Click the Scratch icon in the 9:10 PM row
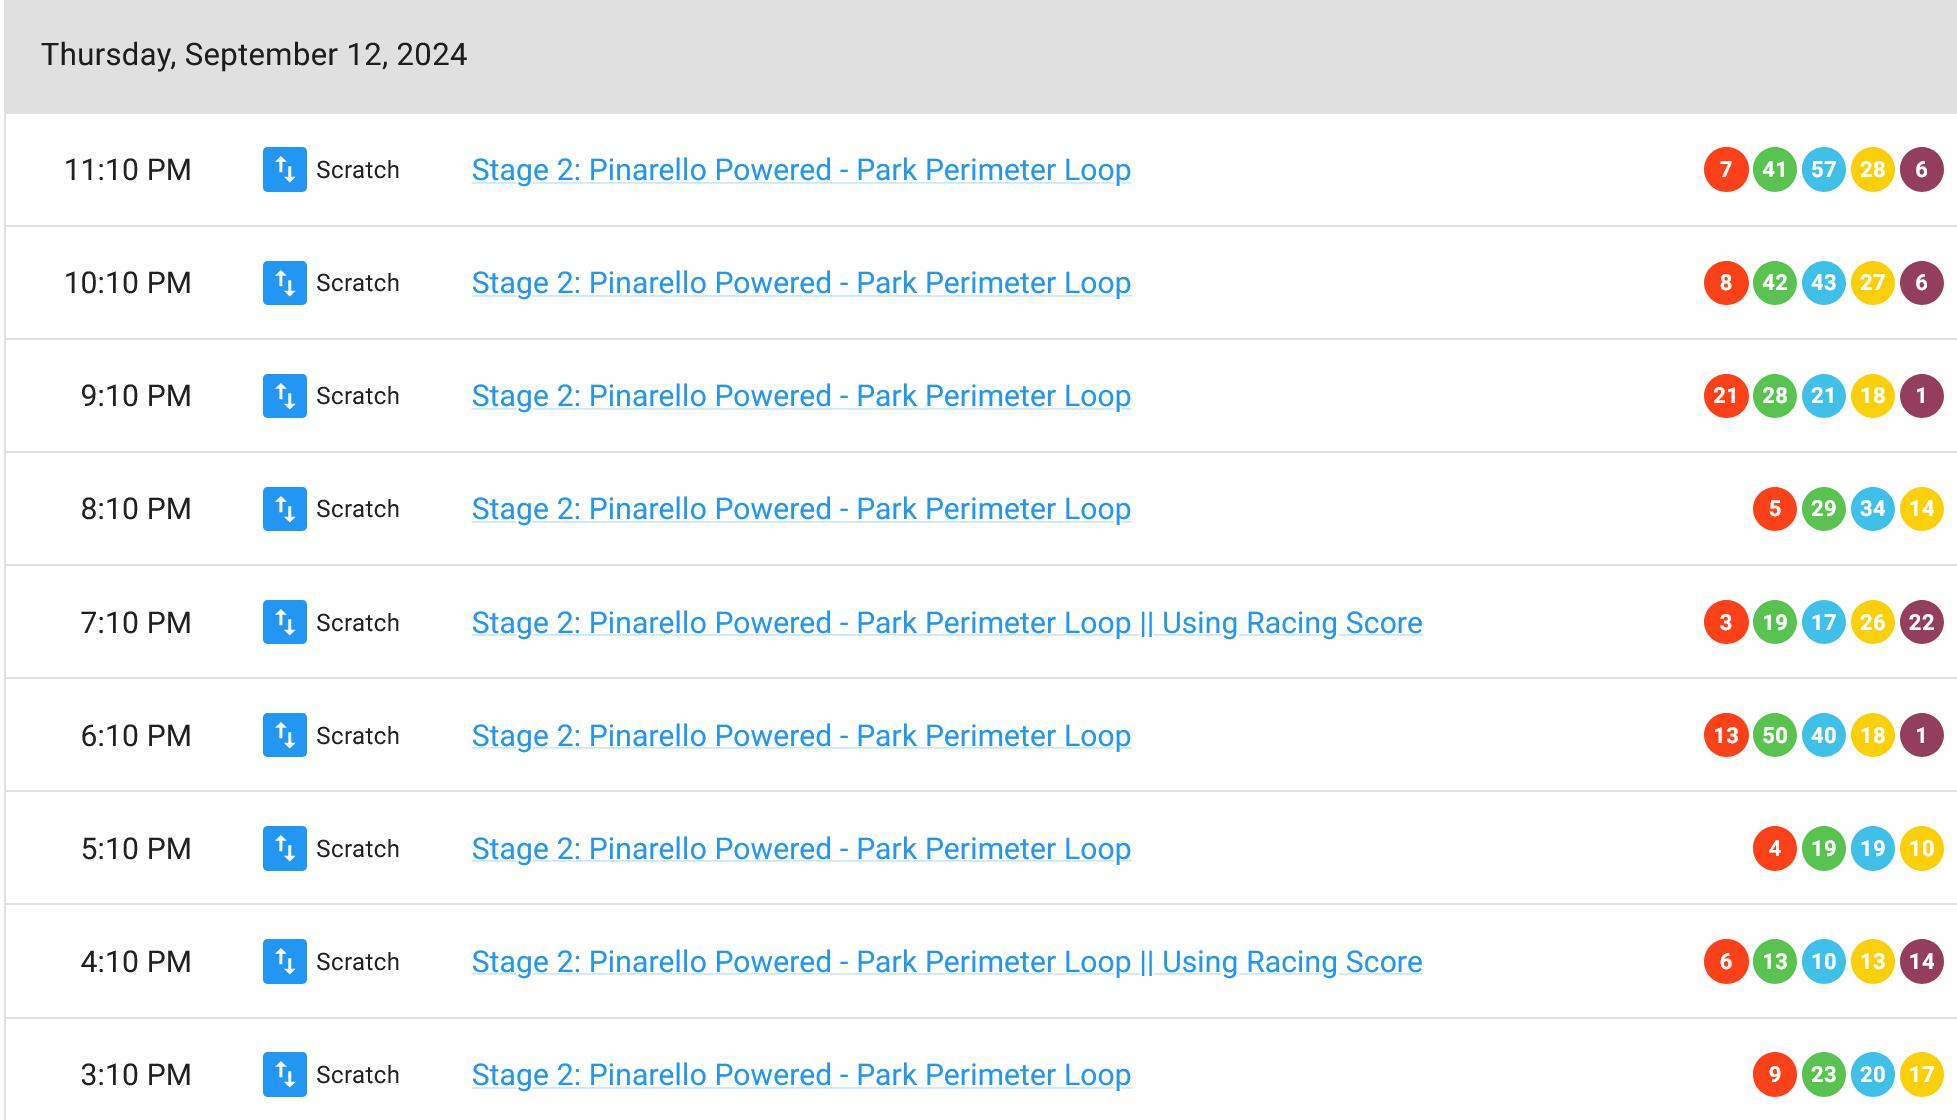The width and height of the screenshot is (1957, 1120). coord(284,396)
